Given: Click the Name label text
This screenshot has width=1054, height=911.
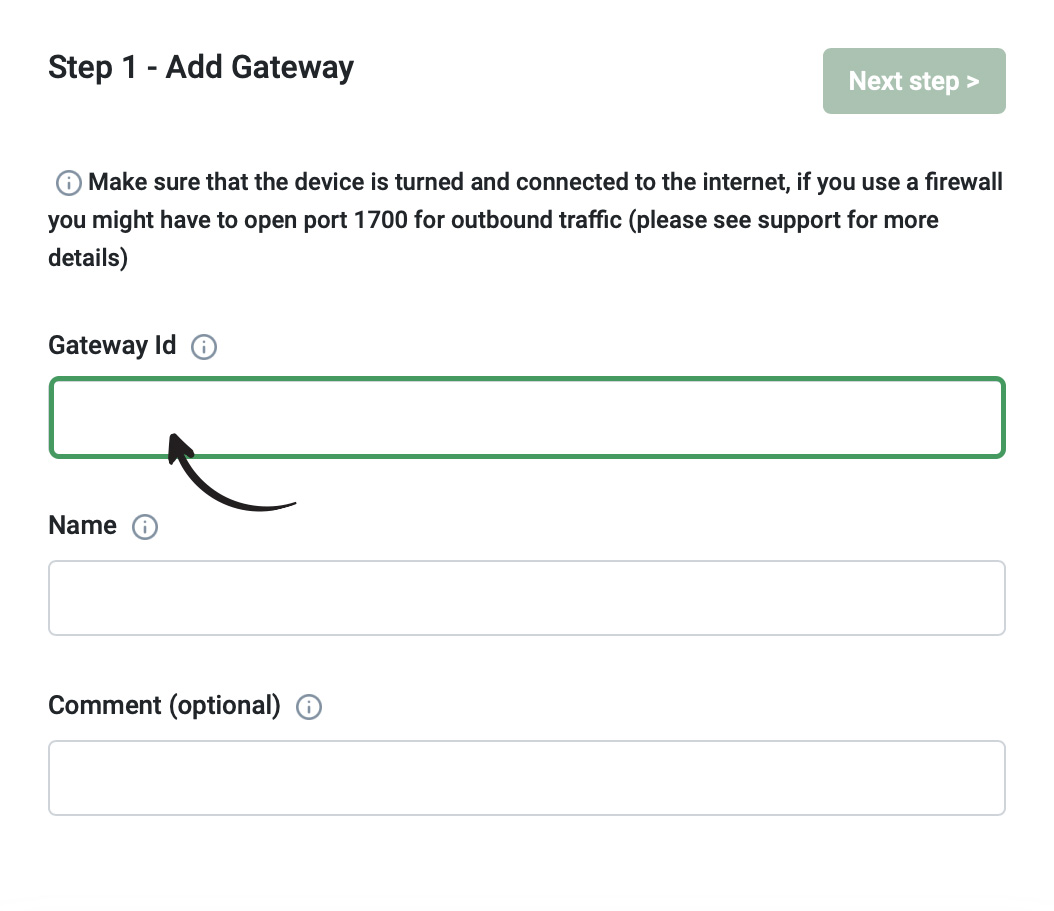Looking at the screenshot, I should (82, 525).
